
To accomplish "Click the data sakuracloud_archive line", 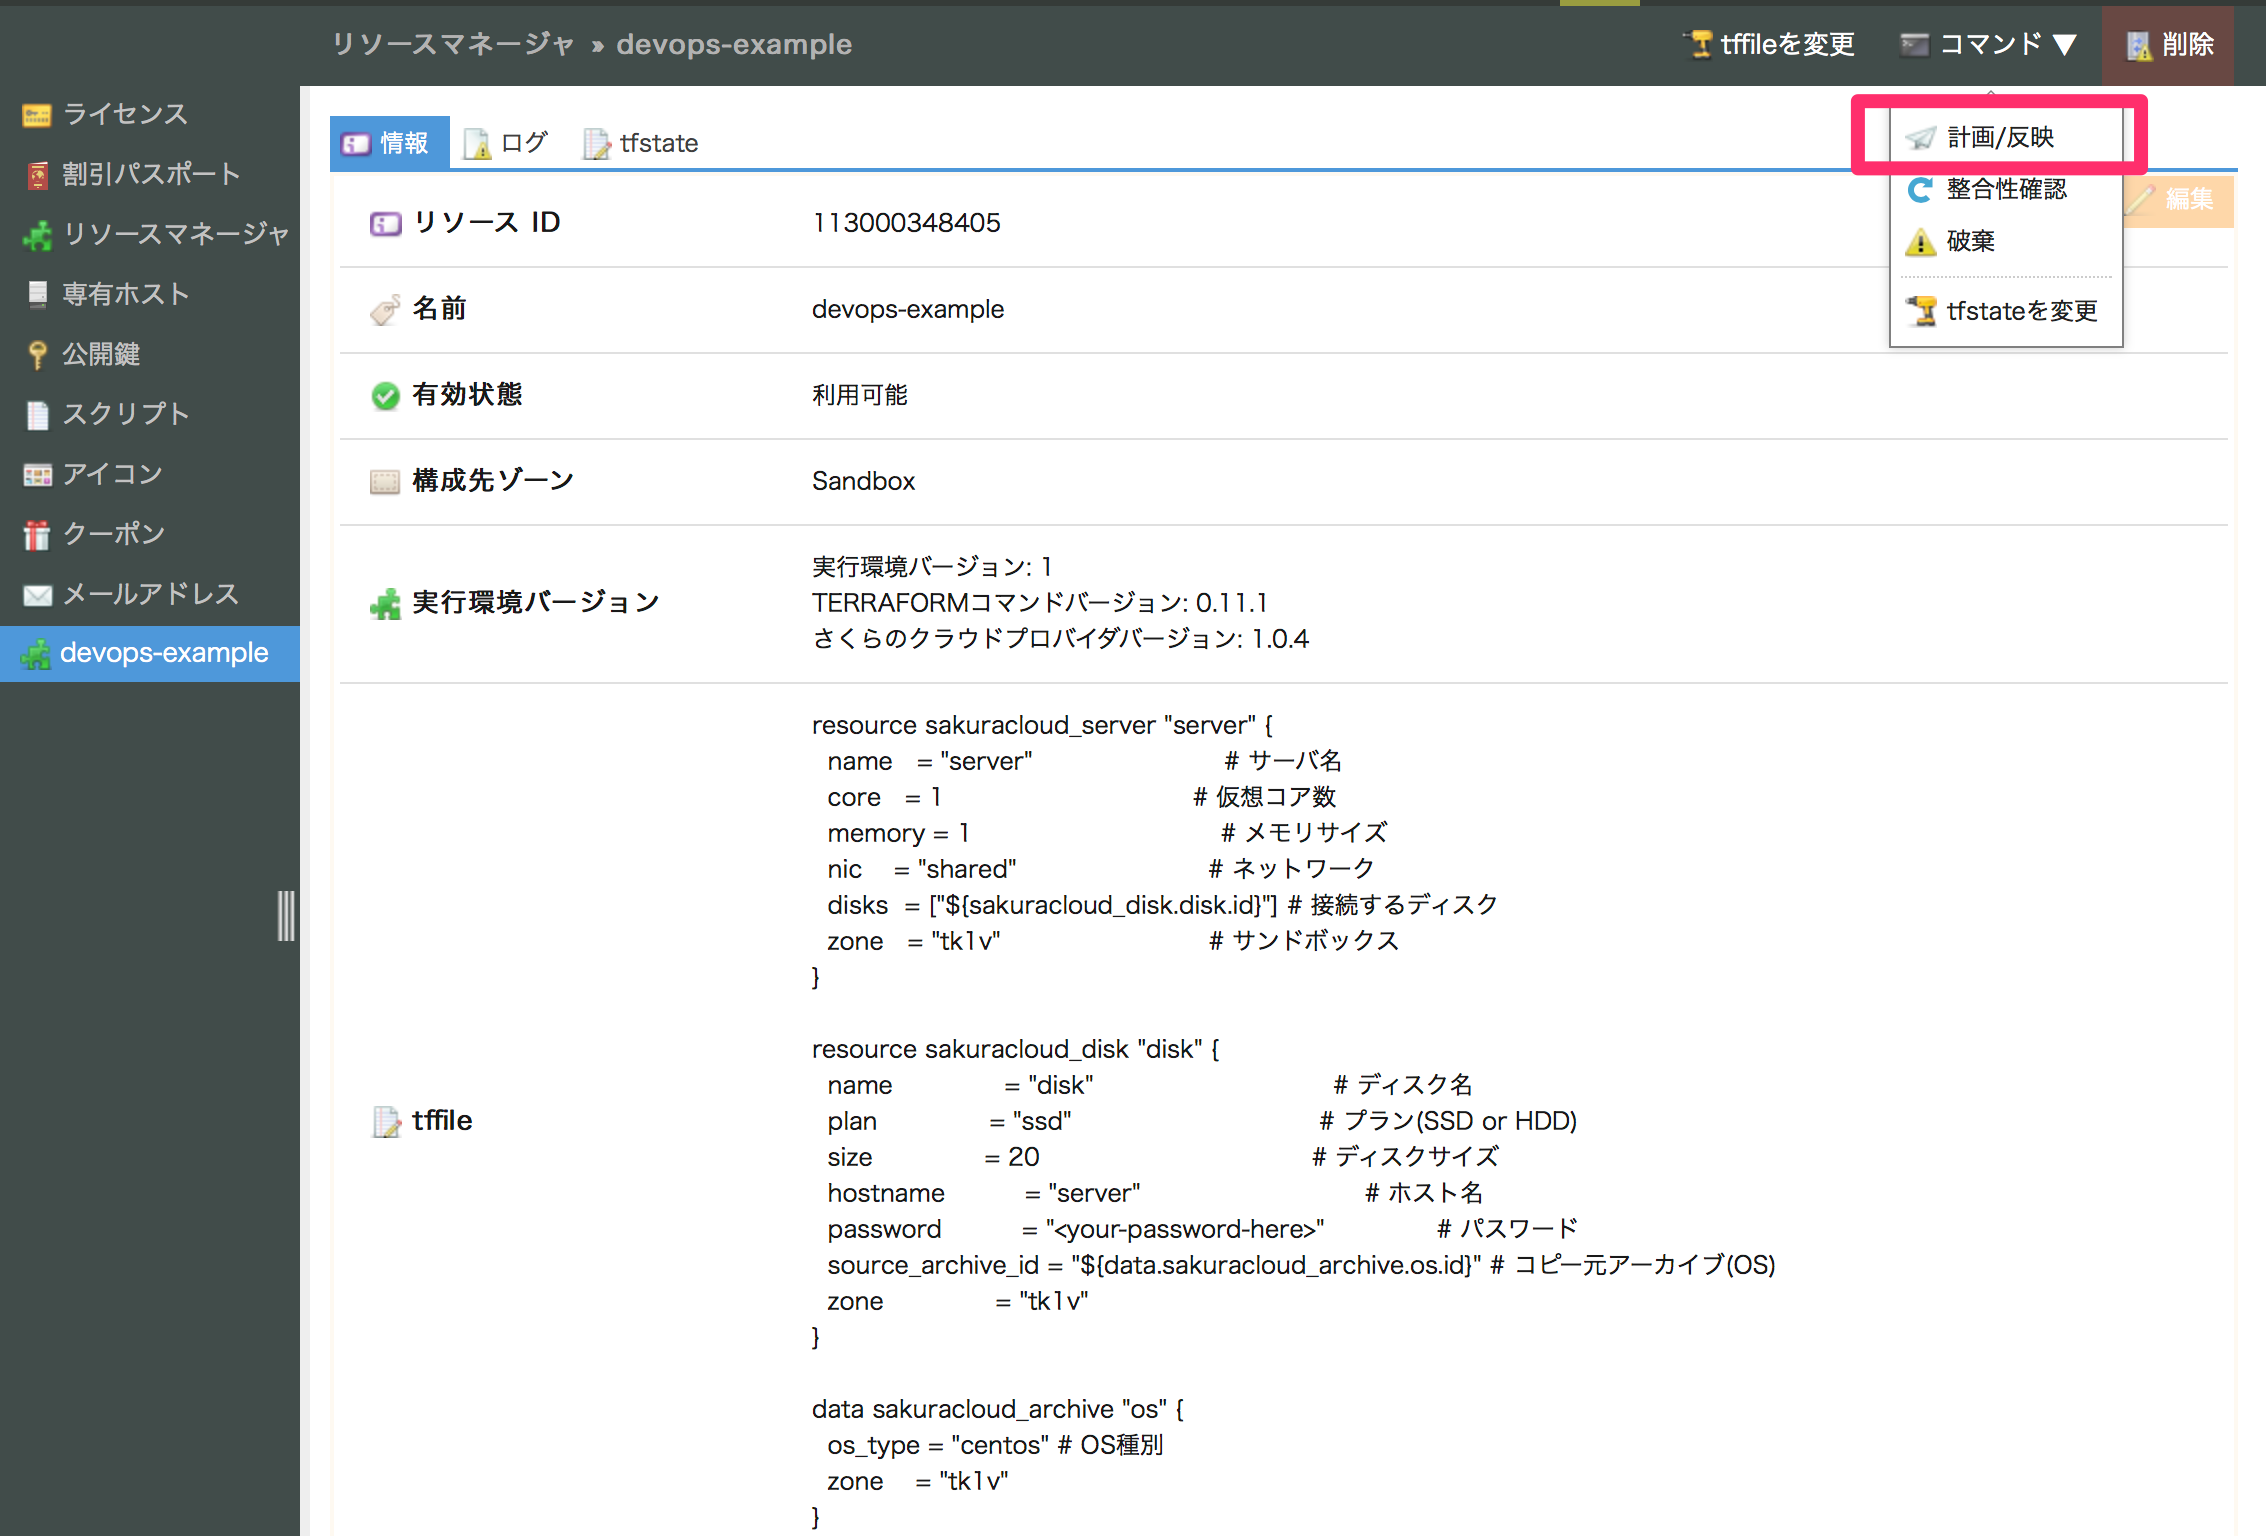I will coord(998,1409).
